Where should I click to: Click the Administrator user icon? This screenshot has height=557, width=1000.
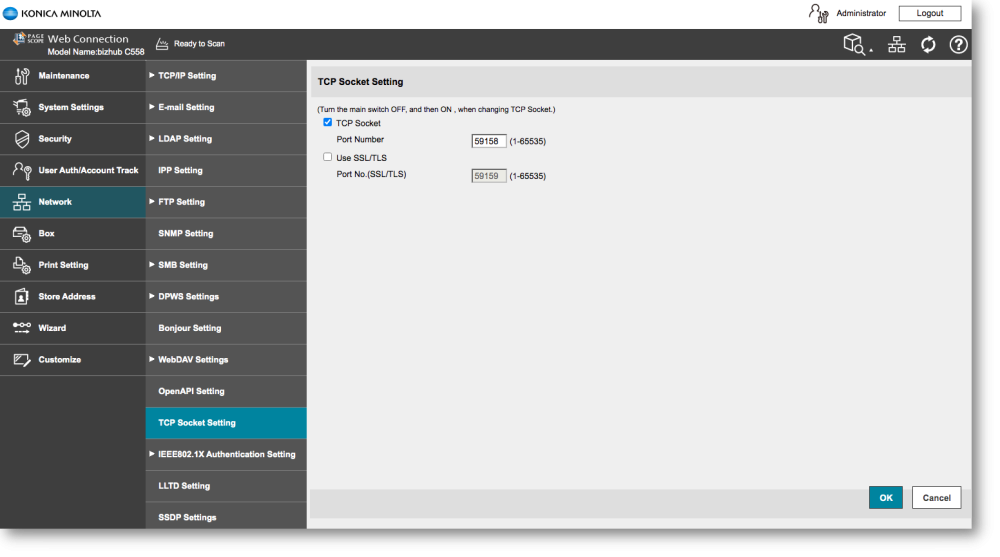[818, 13]
